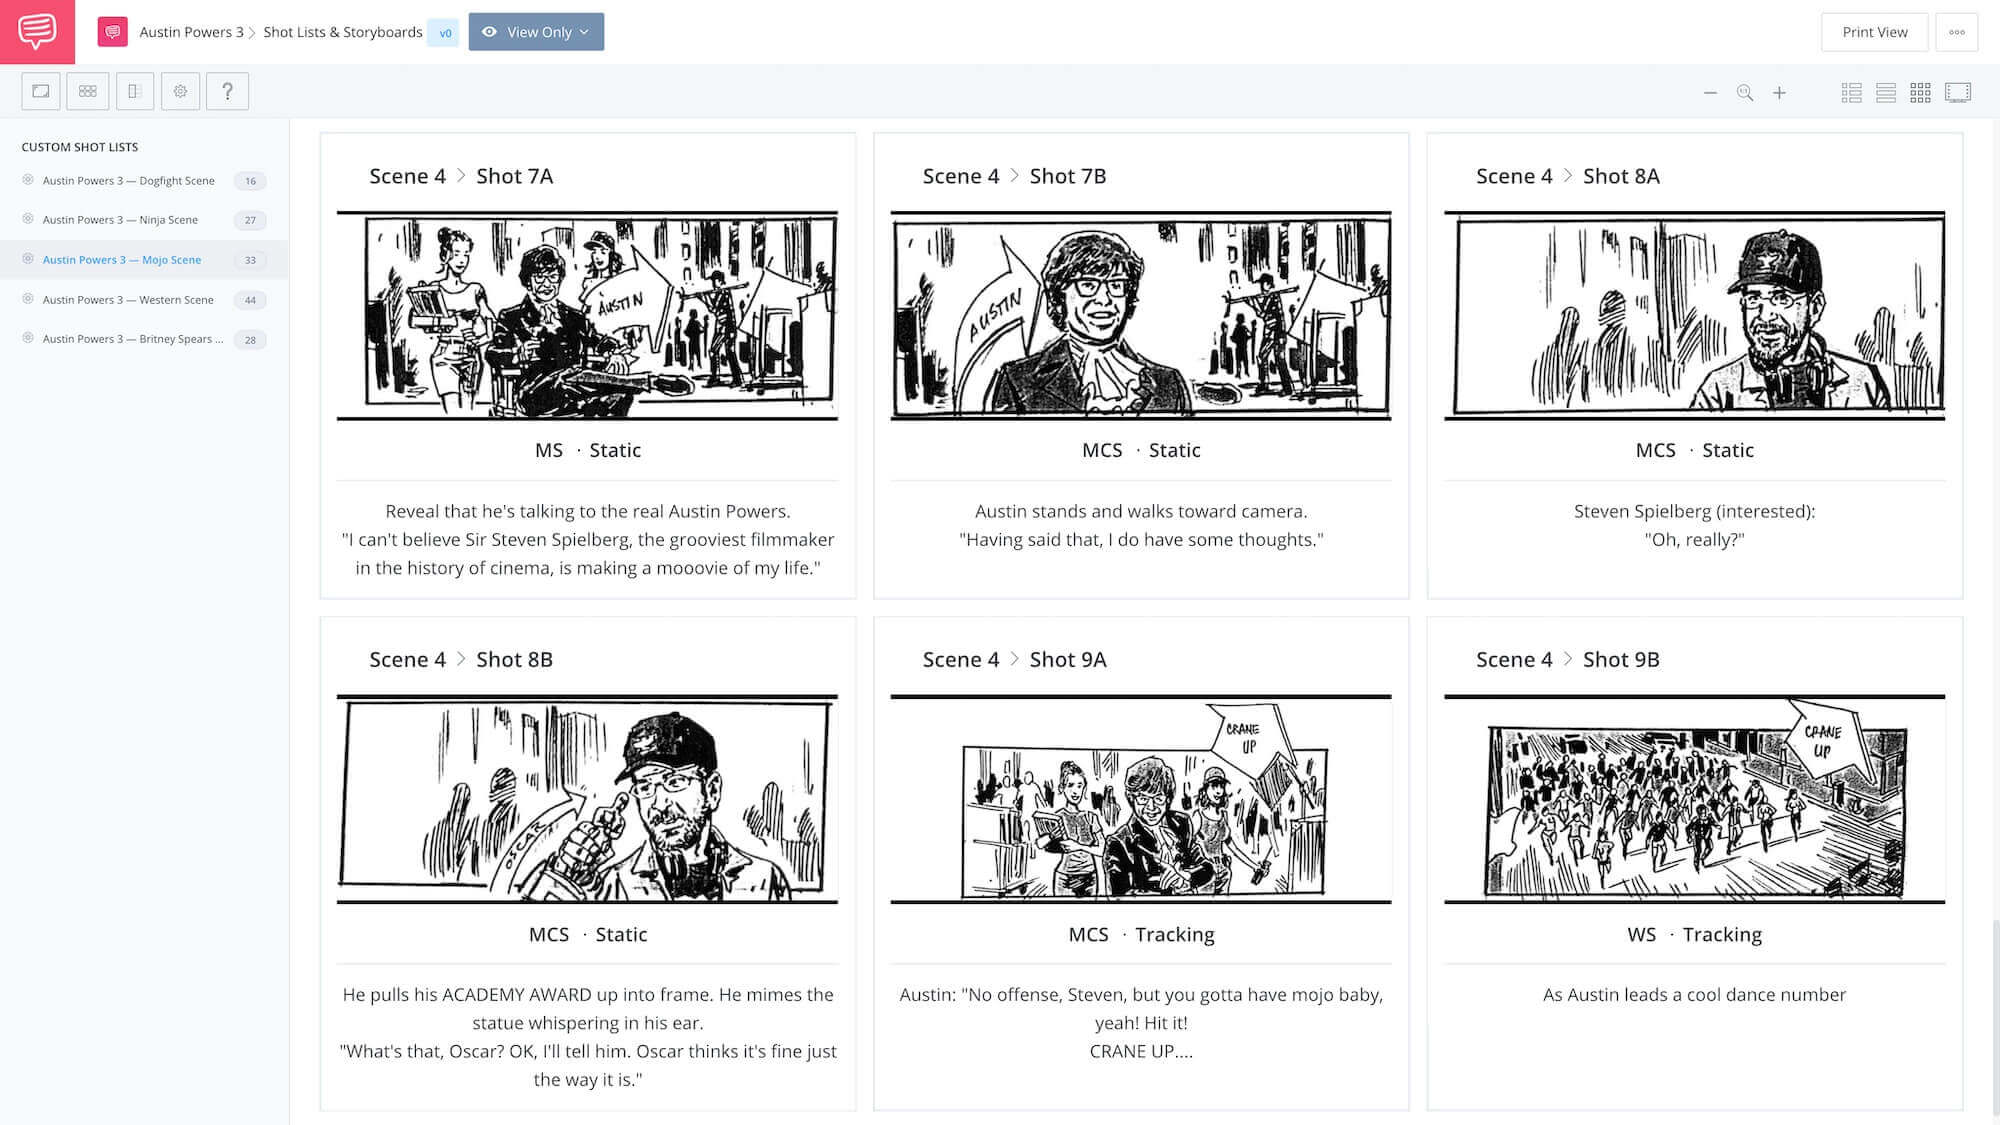2000x1125 pixels.
Task: Select Austin Powers 3 — Mojo Scene
Action: click(122, 260)
